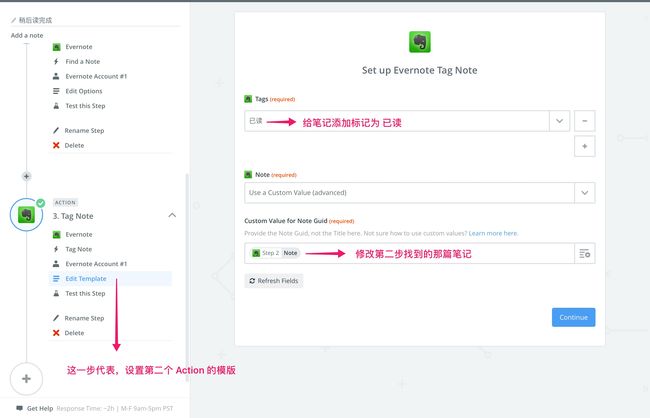The width and height of the screenshot is (650, 418).
Task: Click the pencil Rename icon under Find a Note
Action: (56, 130)
